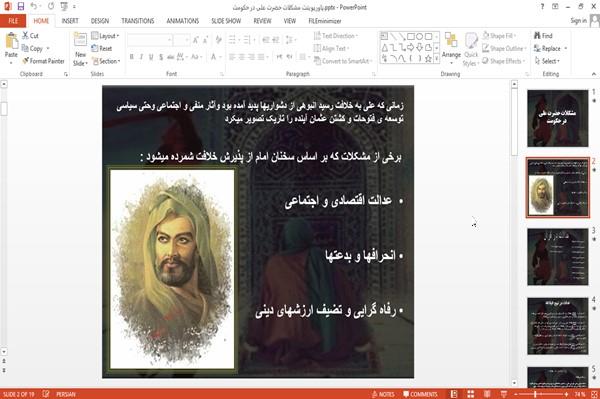Click the Cut scissors button

click(x=30, y=36)
